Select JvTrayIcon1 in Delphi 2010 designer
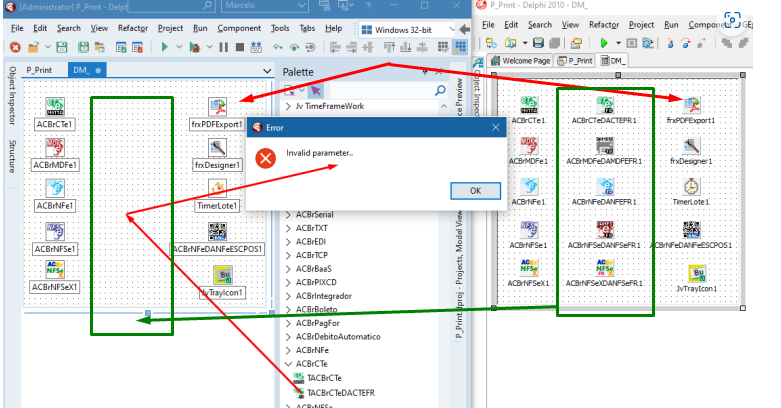The width and height of the screenshot is (781, 408). [x=697, y=273]
